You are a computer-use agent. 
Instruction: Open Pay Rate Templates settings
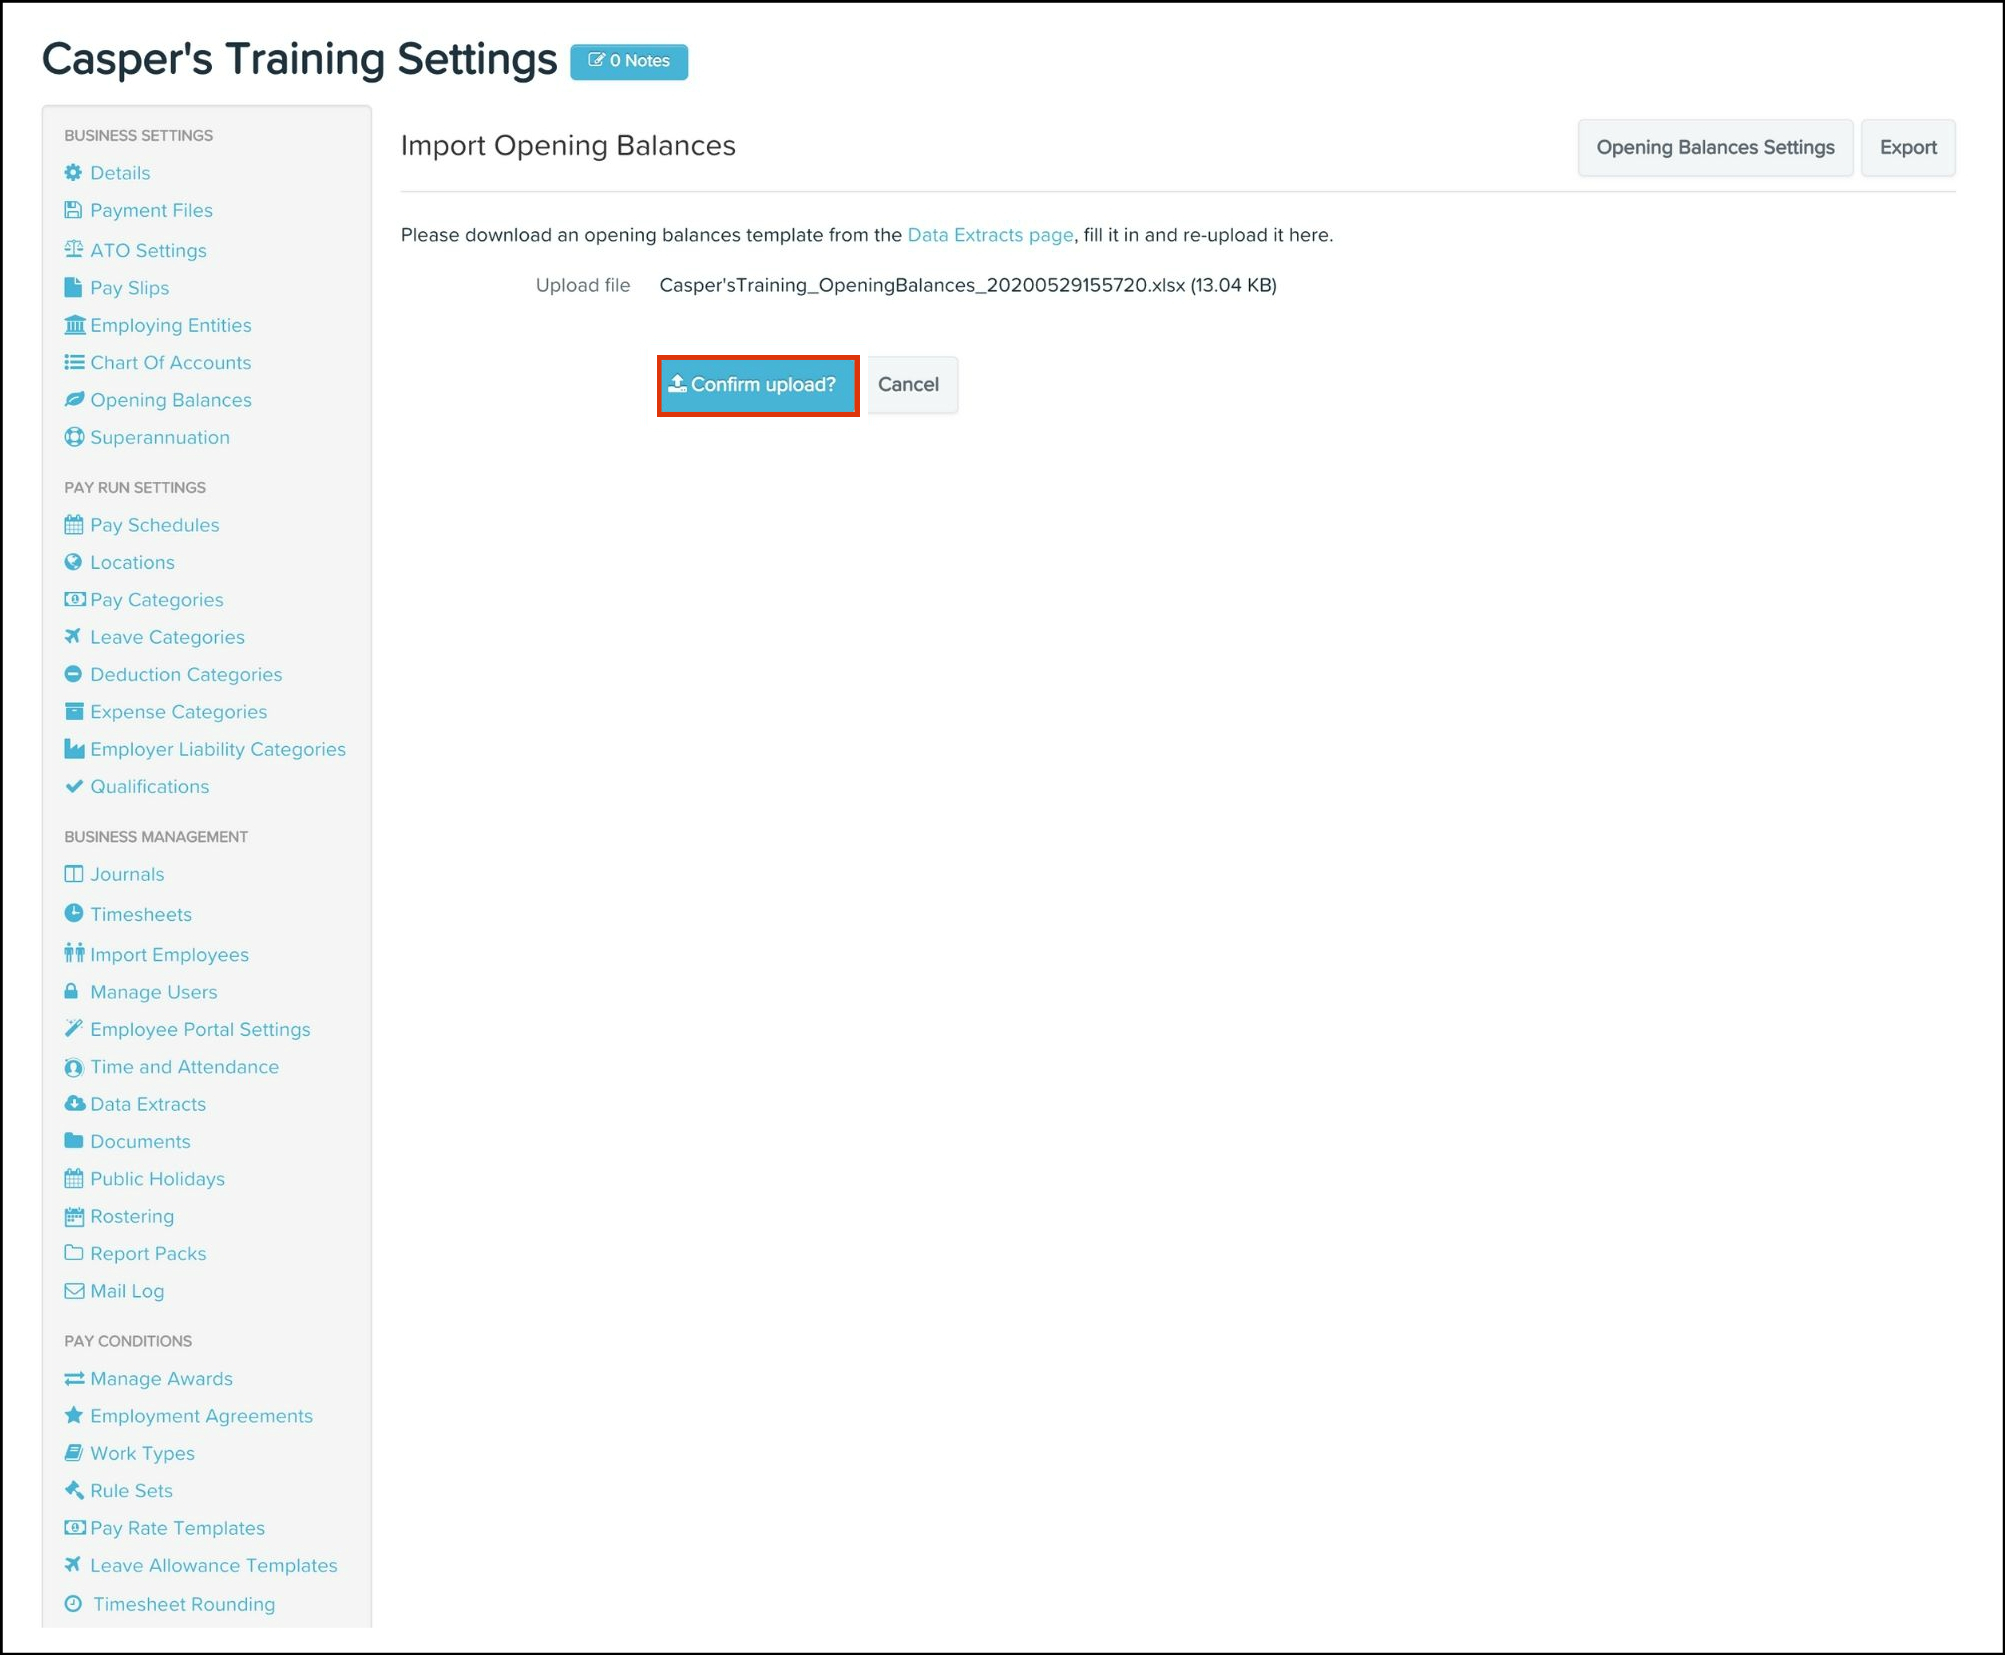pos(177,1528)
